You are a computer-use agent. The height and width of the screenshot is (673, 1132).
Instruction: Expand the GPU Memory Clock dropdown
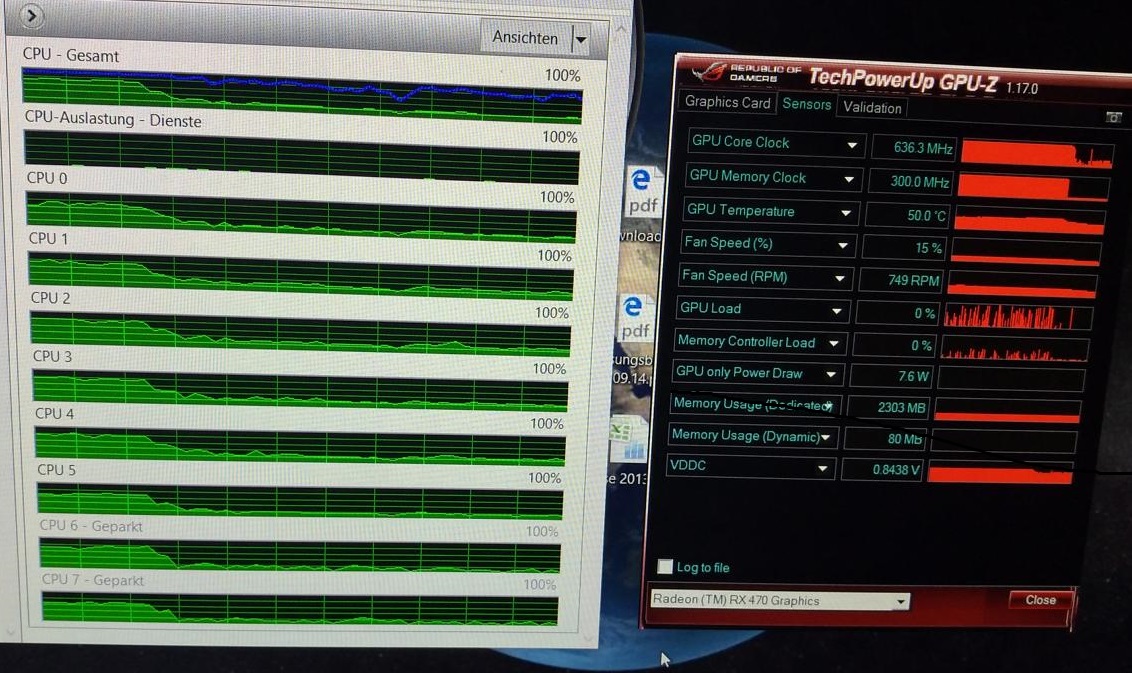pyautogui.click(x=850, y=179)
